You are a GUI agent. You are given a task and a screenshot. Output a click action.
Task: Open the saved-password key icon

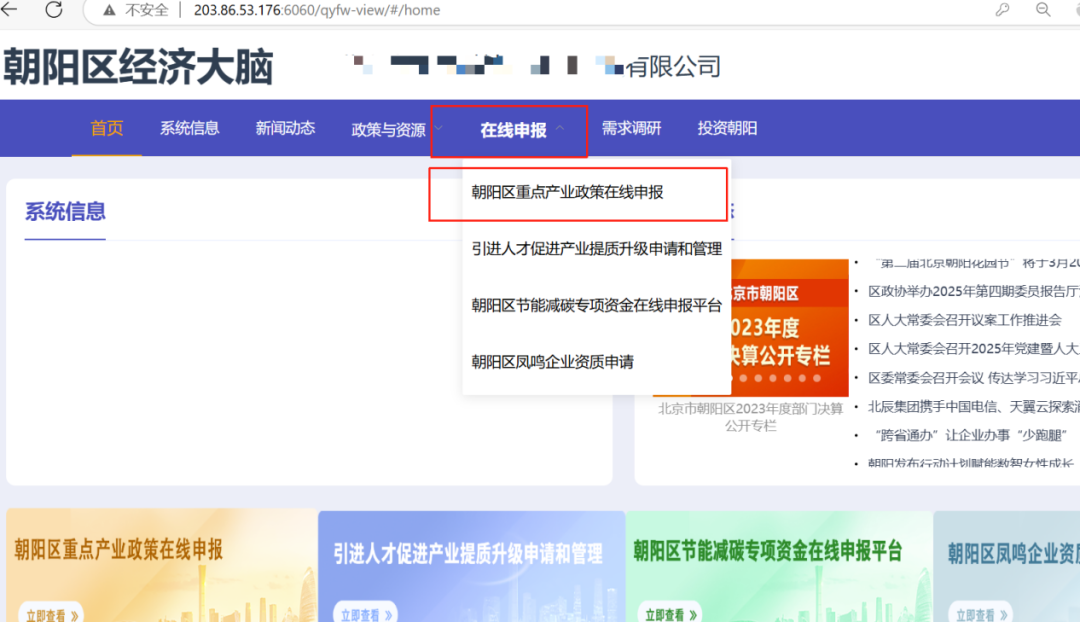coord(1002,10)
